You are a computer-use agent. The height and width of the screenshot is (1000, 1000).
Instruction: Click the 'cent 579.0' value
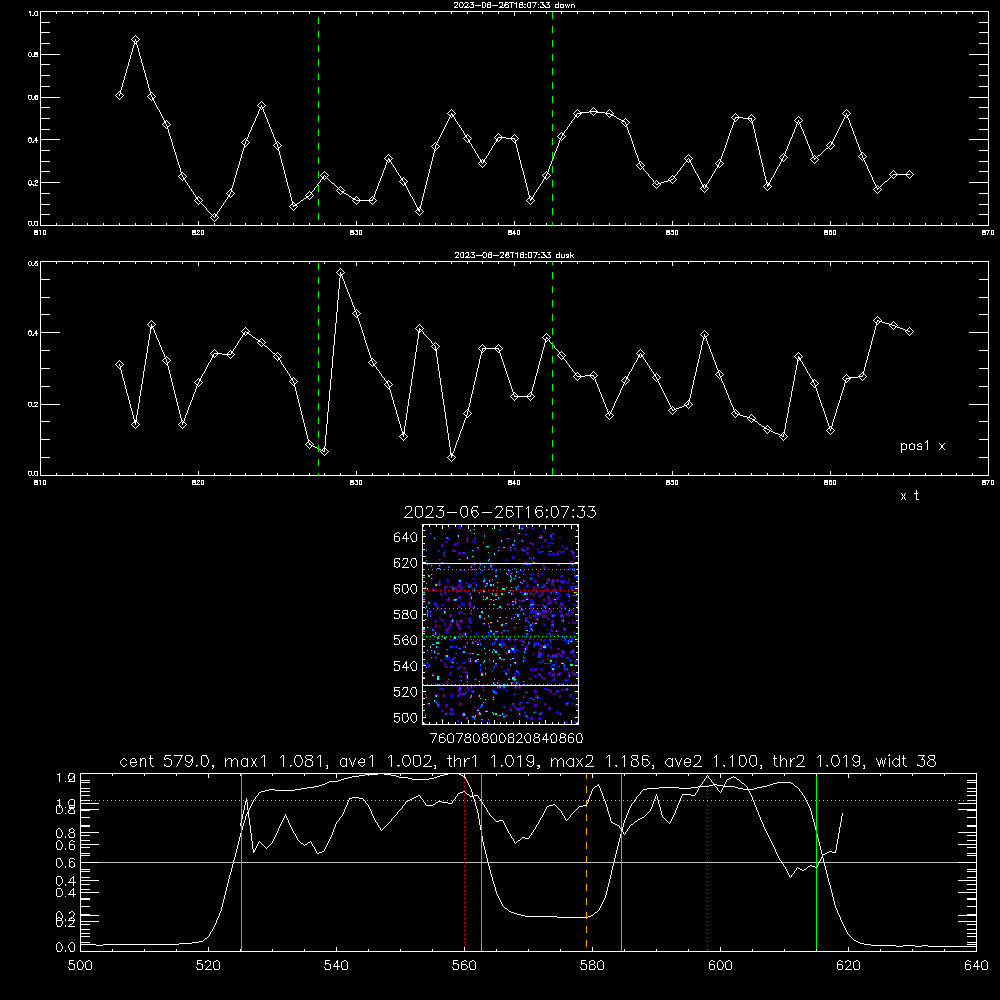pyautogui.click(x=166, y=761)
